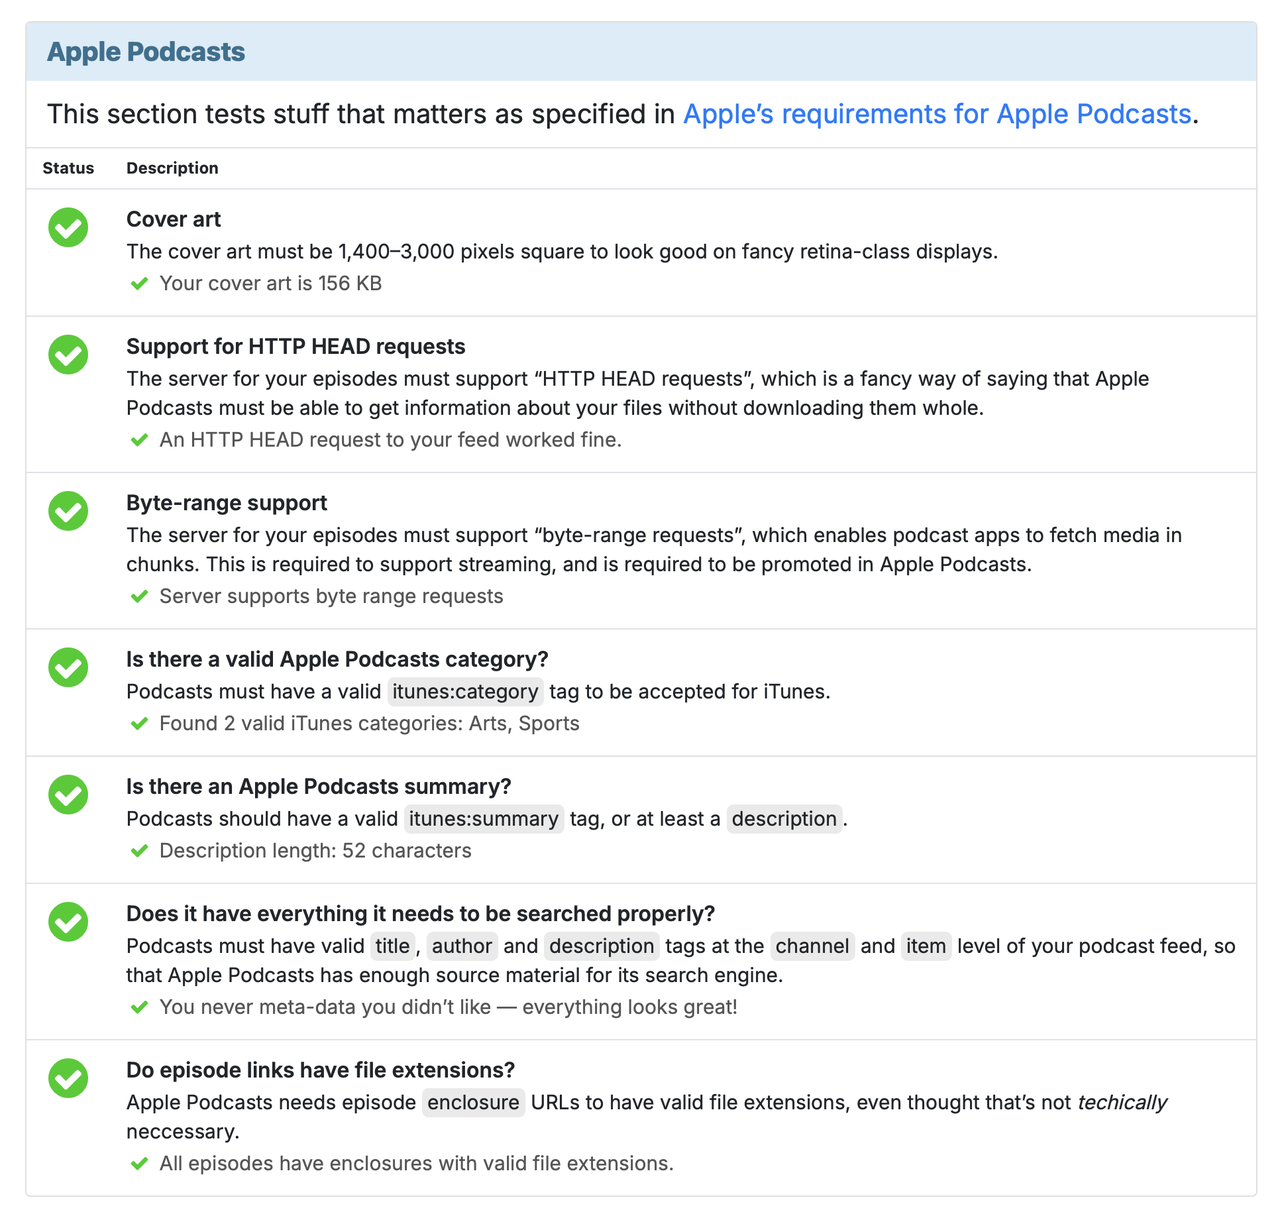The width and height of the screenshot is (1280, 1218).
Task: Click the Apple Podcasts summary status checkmark
Action: click(68, 794)
